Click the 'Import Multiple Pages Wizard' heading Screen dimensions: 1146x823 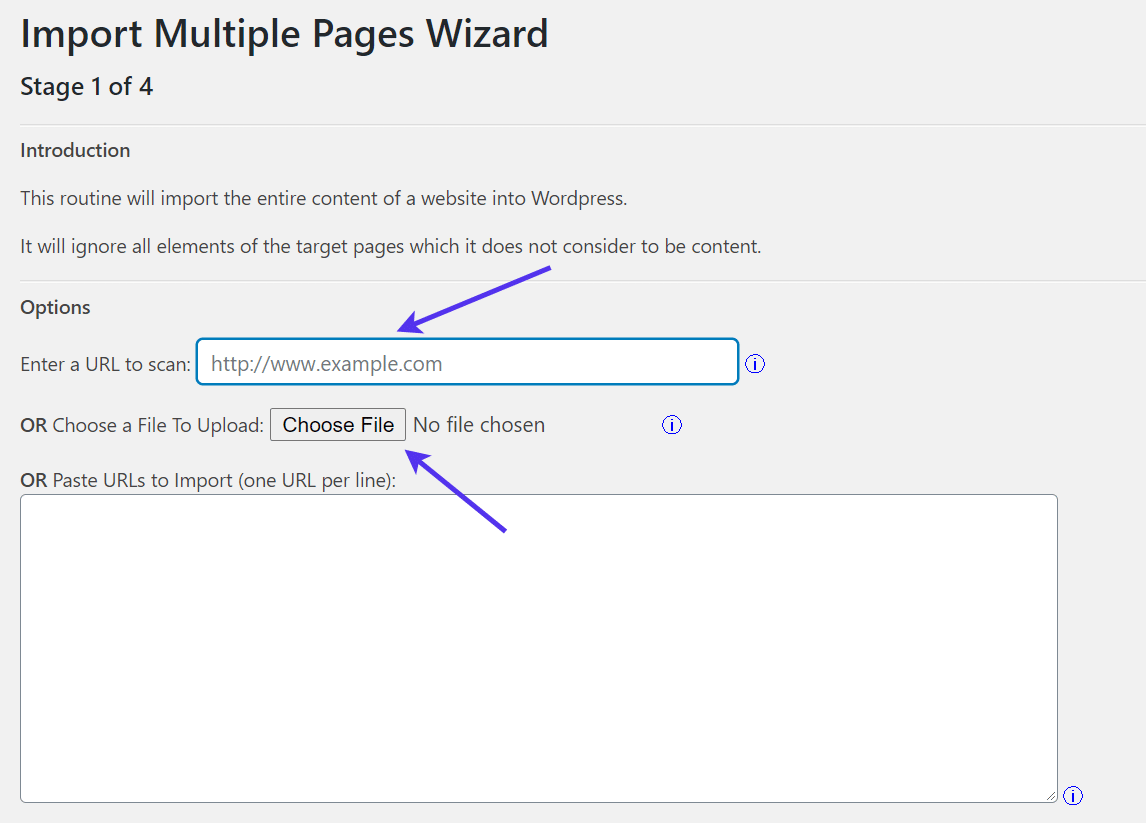click(x=284, y=34)
